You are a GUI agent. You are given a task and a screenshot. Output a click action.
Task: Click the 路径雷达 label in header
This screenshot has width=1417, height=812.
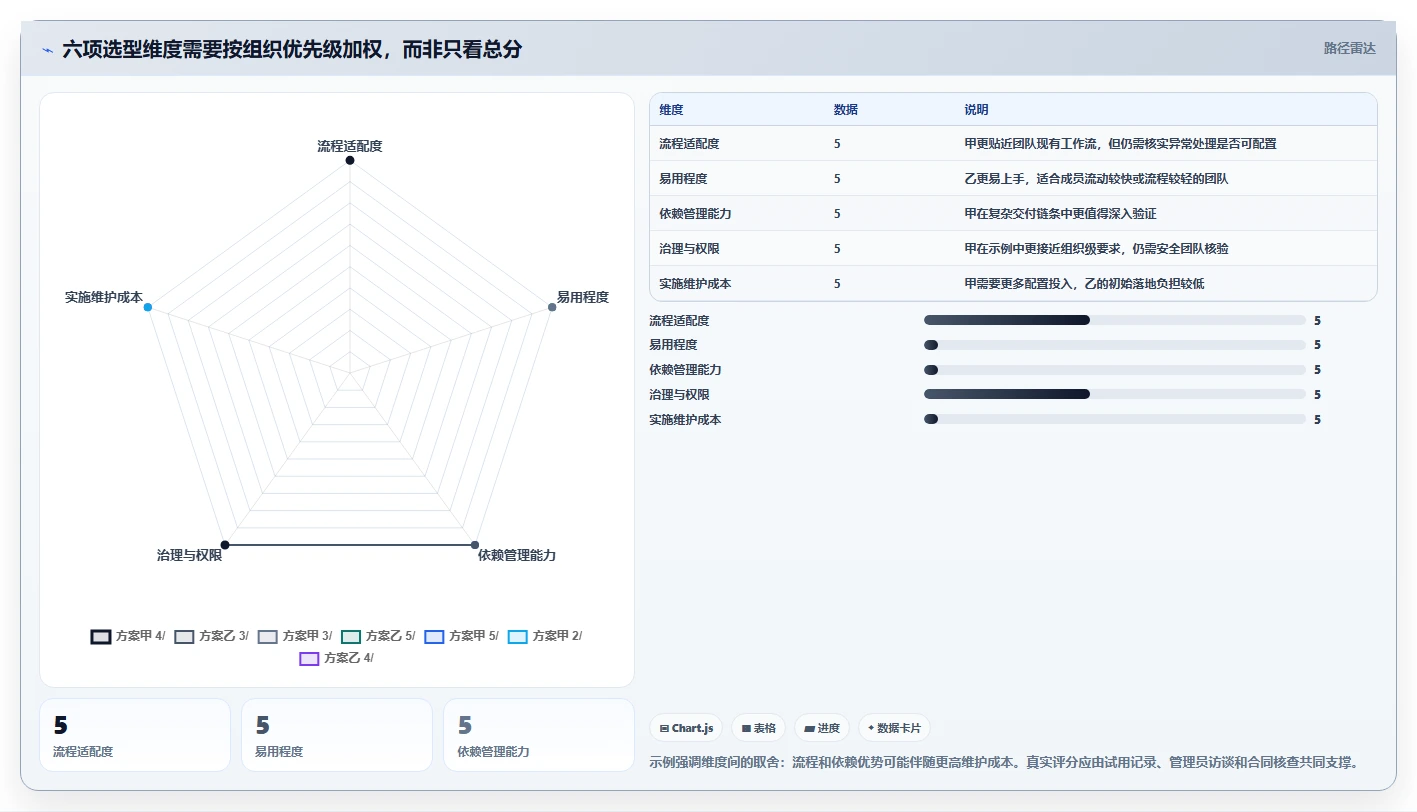[x=1349, y=48]
